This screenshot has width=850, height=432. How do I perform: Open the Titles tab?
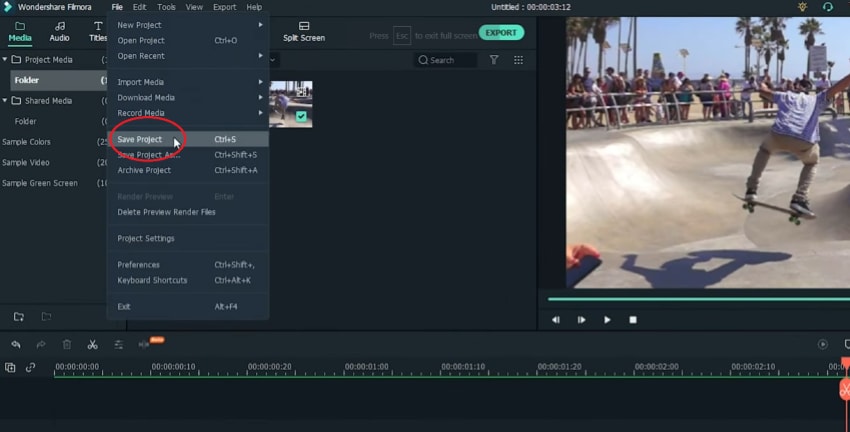98,32
